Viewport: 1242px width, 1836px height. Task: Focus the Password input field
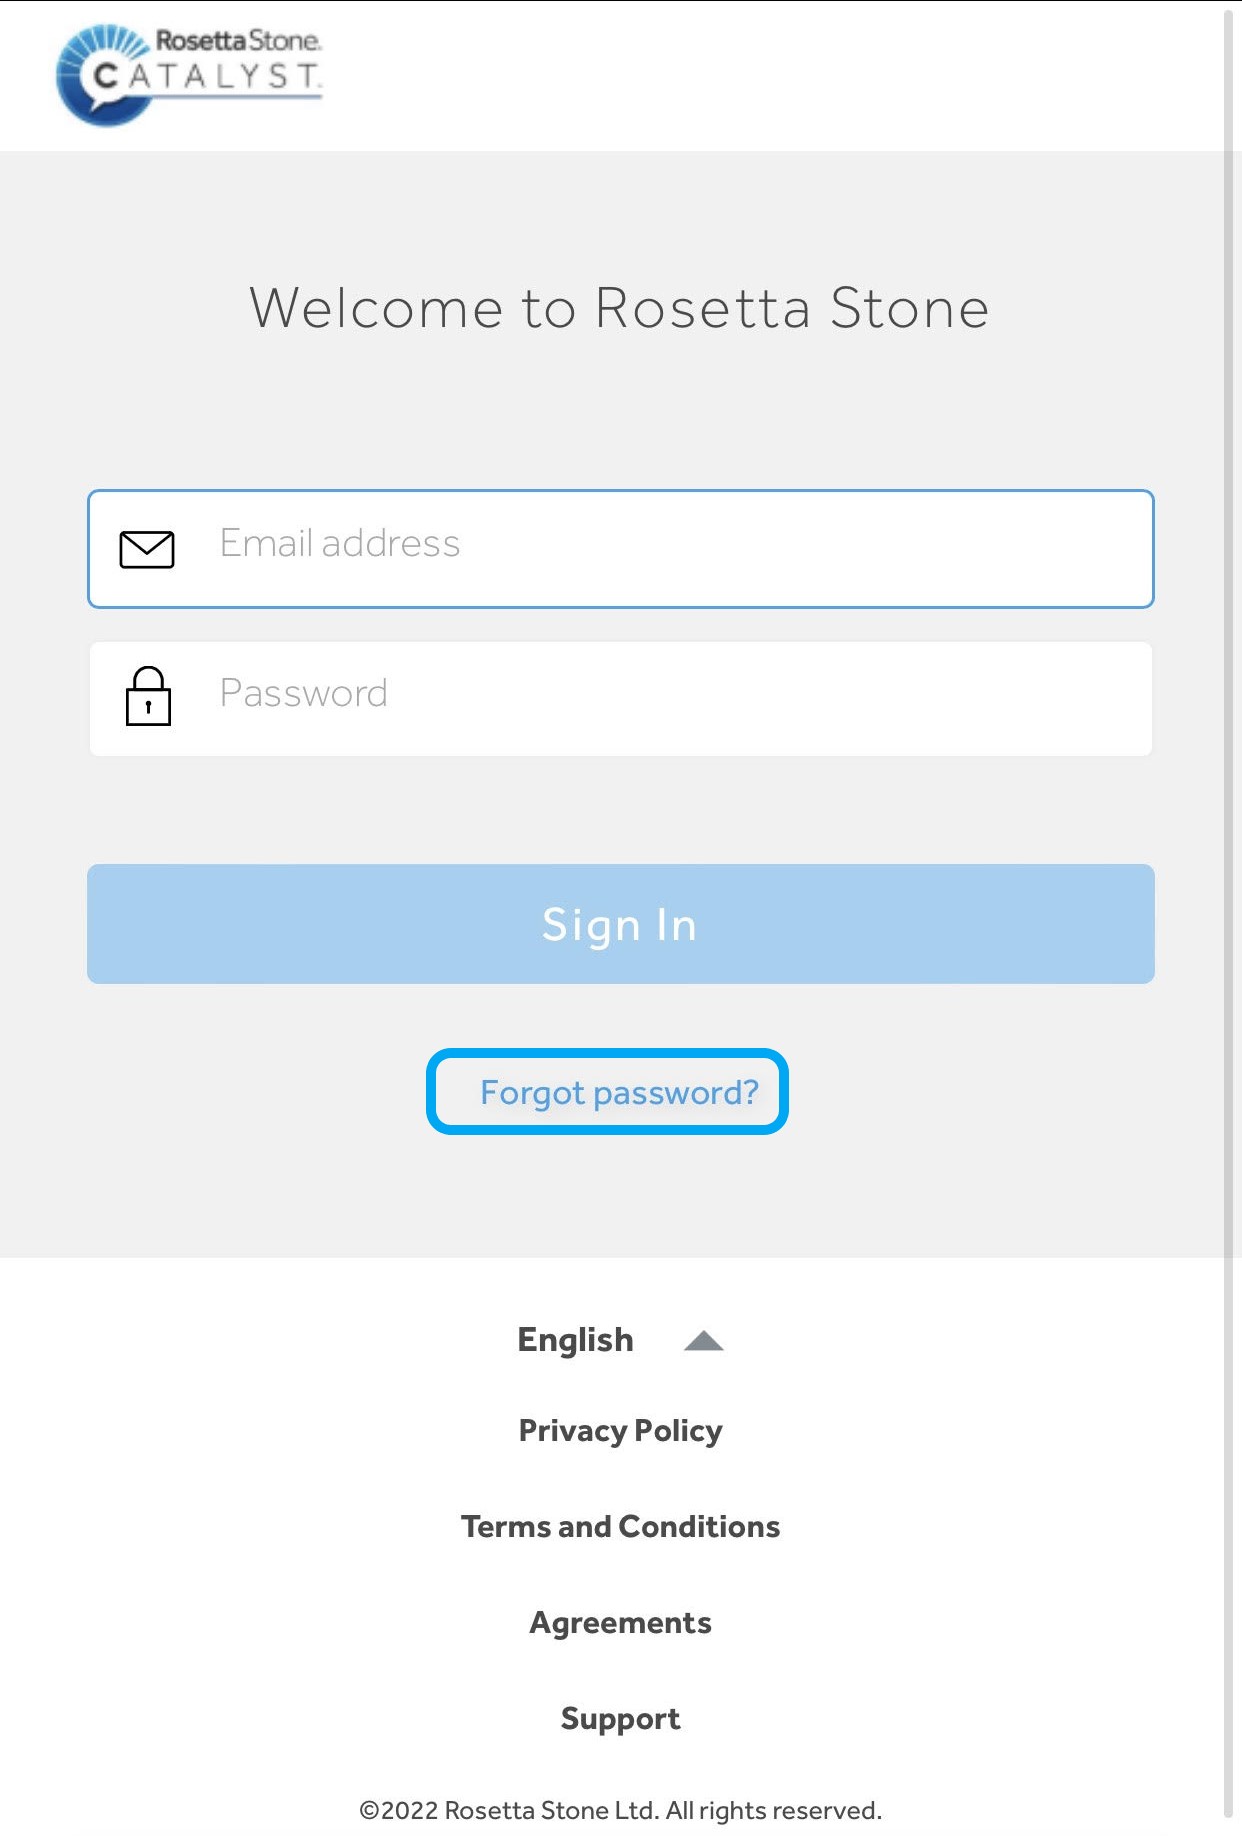660,696
